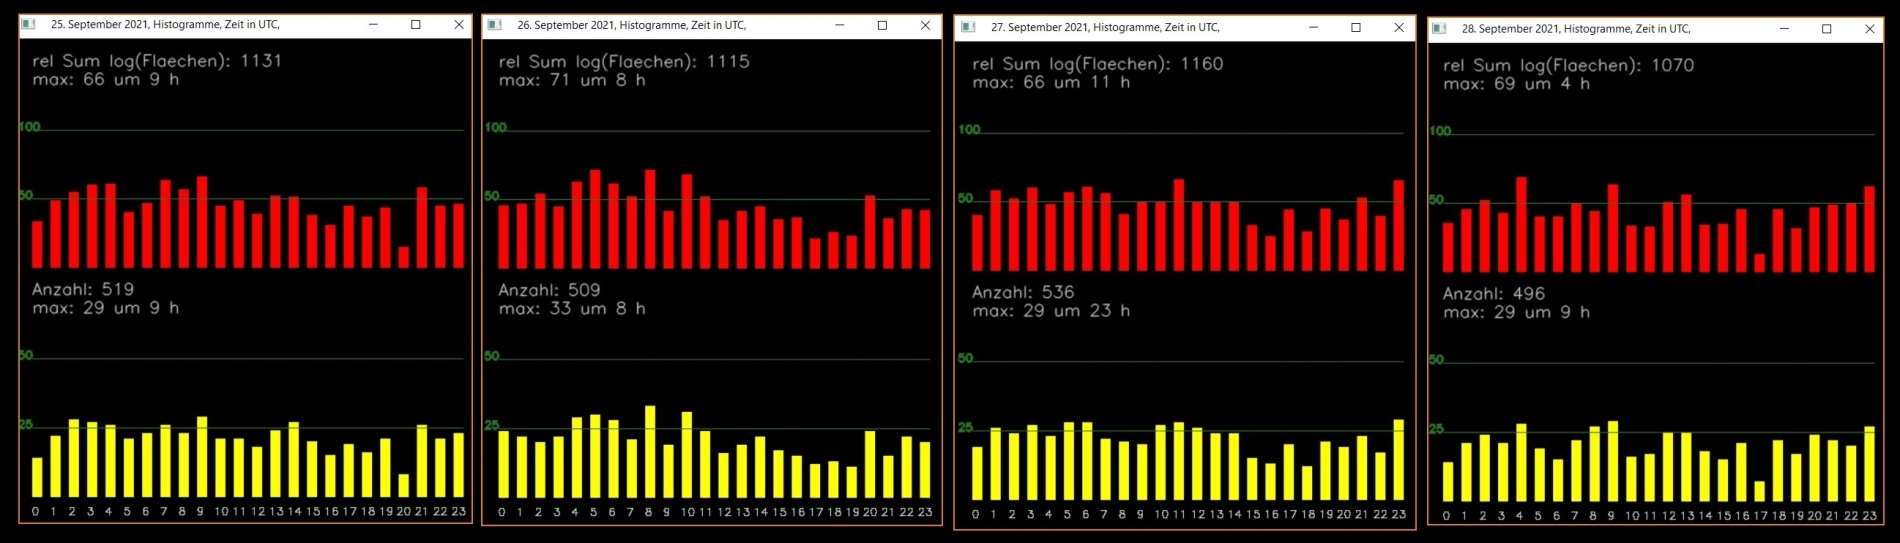Click the app icon of the 25. September window
The image size is (1900, 543).
click(x=29, y=24)
